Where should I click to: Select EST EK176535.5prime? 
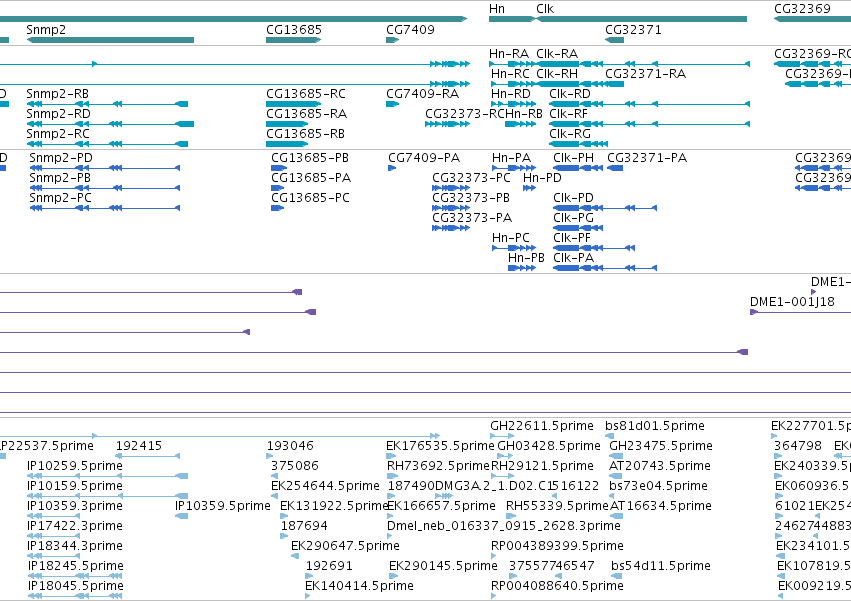click(x=440, y=446)
